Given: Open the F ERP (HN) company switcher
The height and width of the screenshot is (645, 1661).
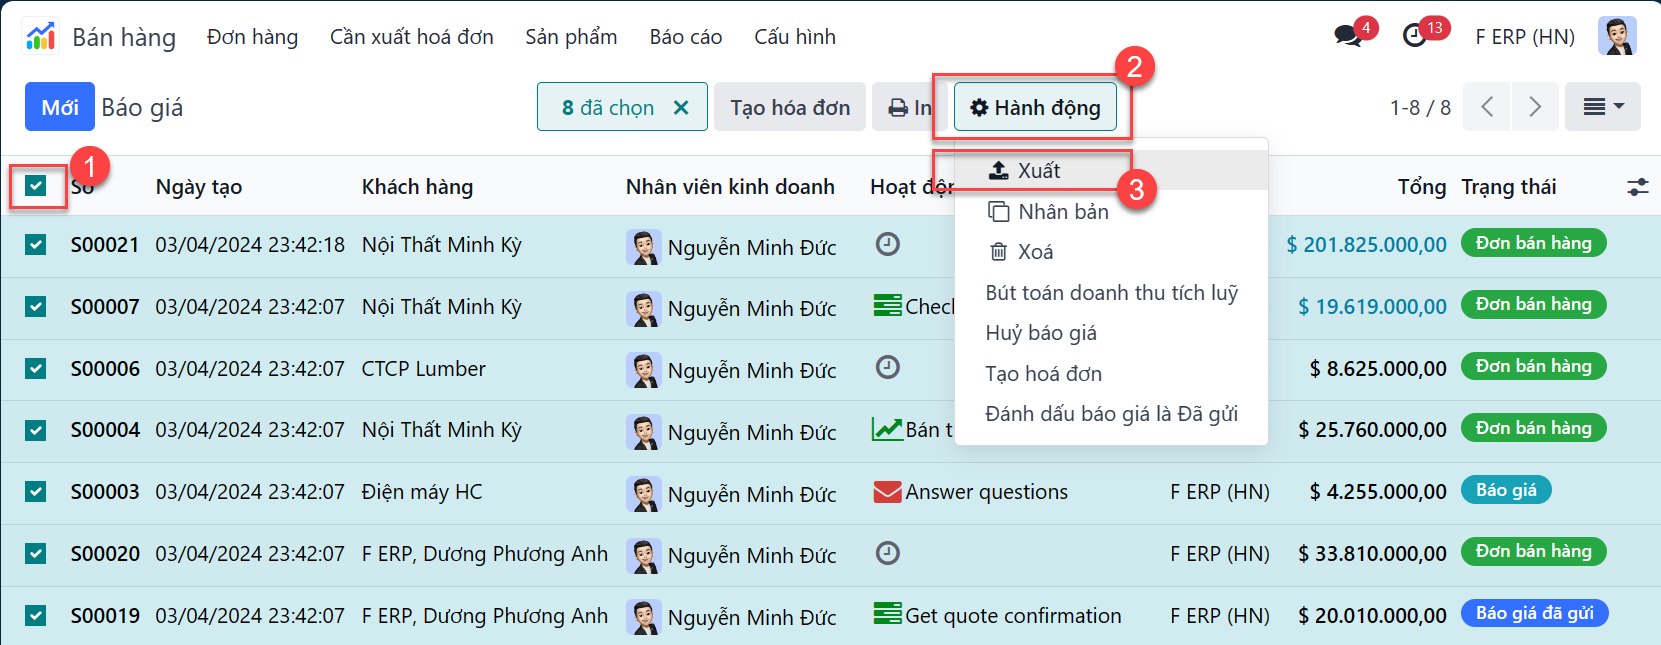Looking at the screenshot, I should point(1525,37).
